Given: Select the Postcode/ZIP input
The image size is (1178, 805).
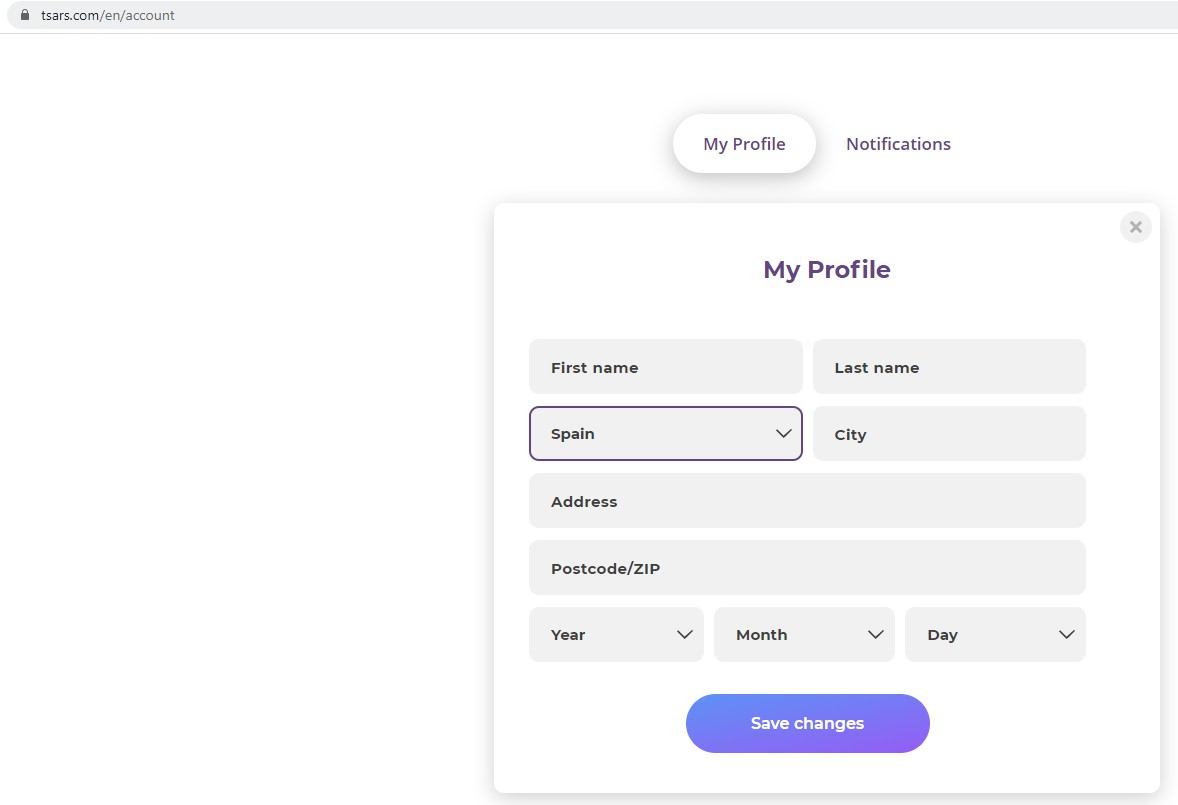Looking at the screenshot, I should click(x=806, y=568).
